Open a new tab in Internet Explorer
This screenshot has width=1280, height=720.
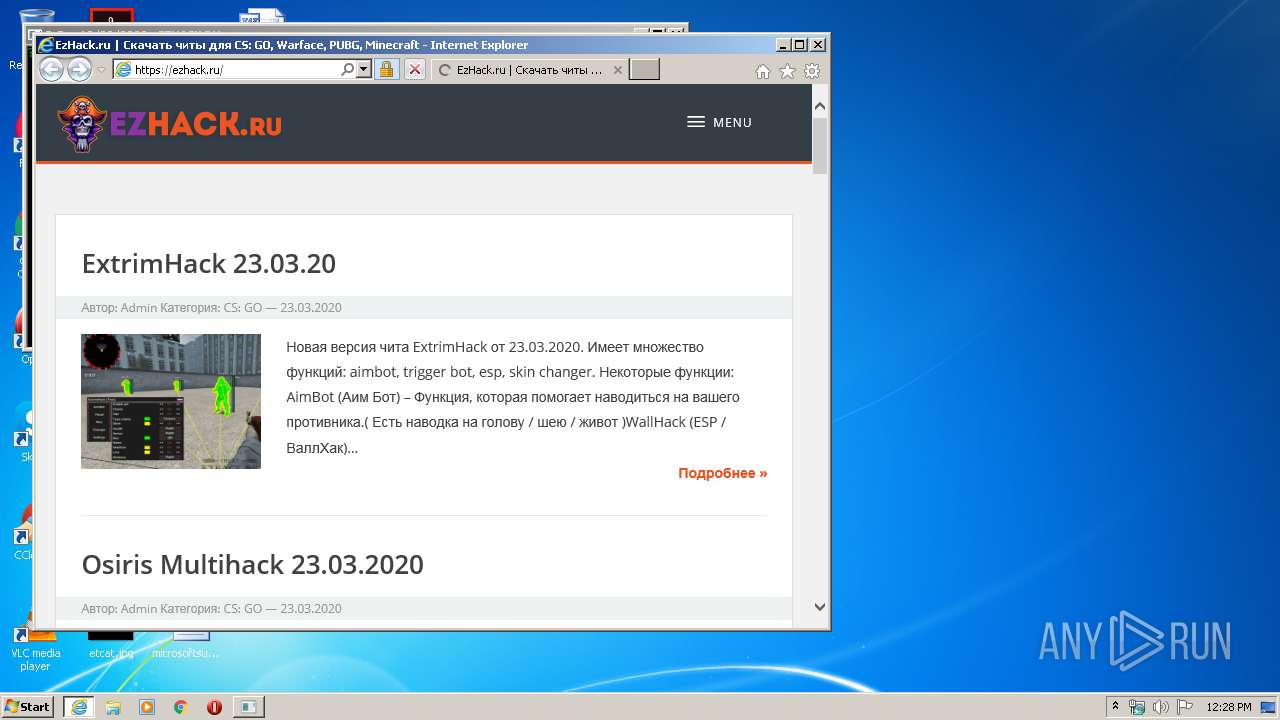(x=645, y=70)
